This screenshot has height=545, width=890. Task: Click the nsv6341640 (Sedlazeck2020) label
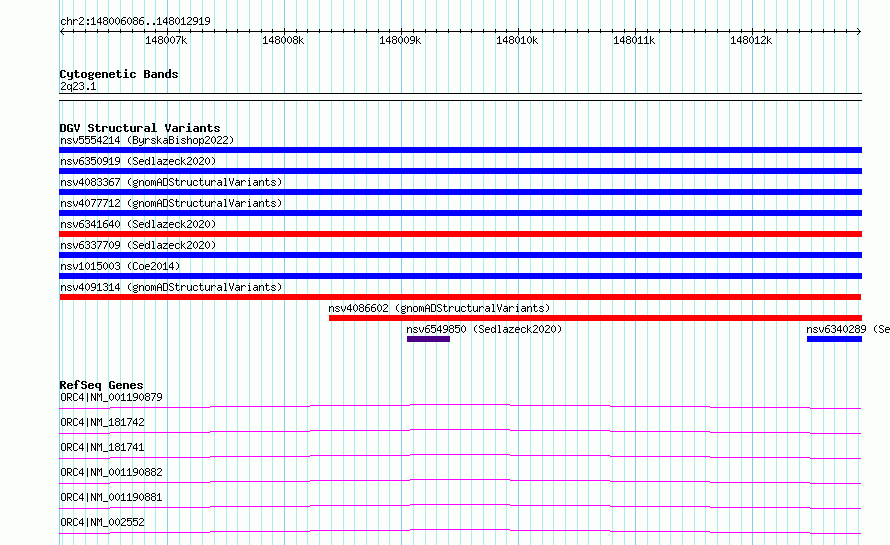pyautogui.click(x=138, y=224)
